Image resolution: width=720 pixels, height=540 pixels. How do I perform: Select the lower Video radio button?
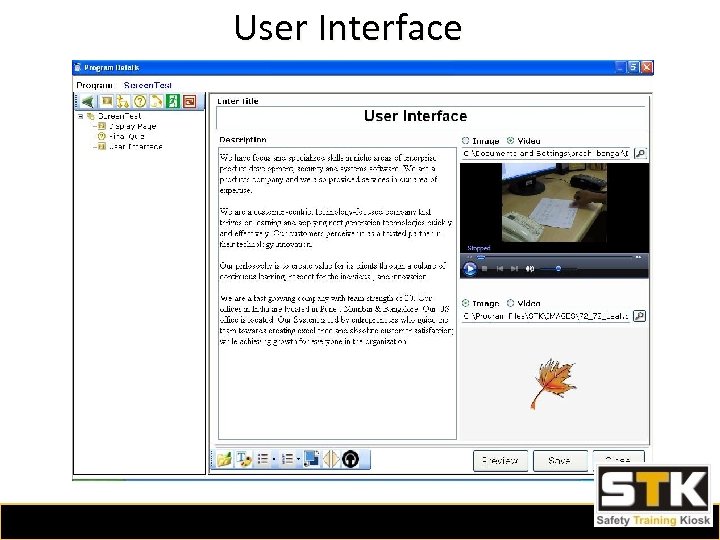click(x=510, y=303)
